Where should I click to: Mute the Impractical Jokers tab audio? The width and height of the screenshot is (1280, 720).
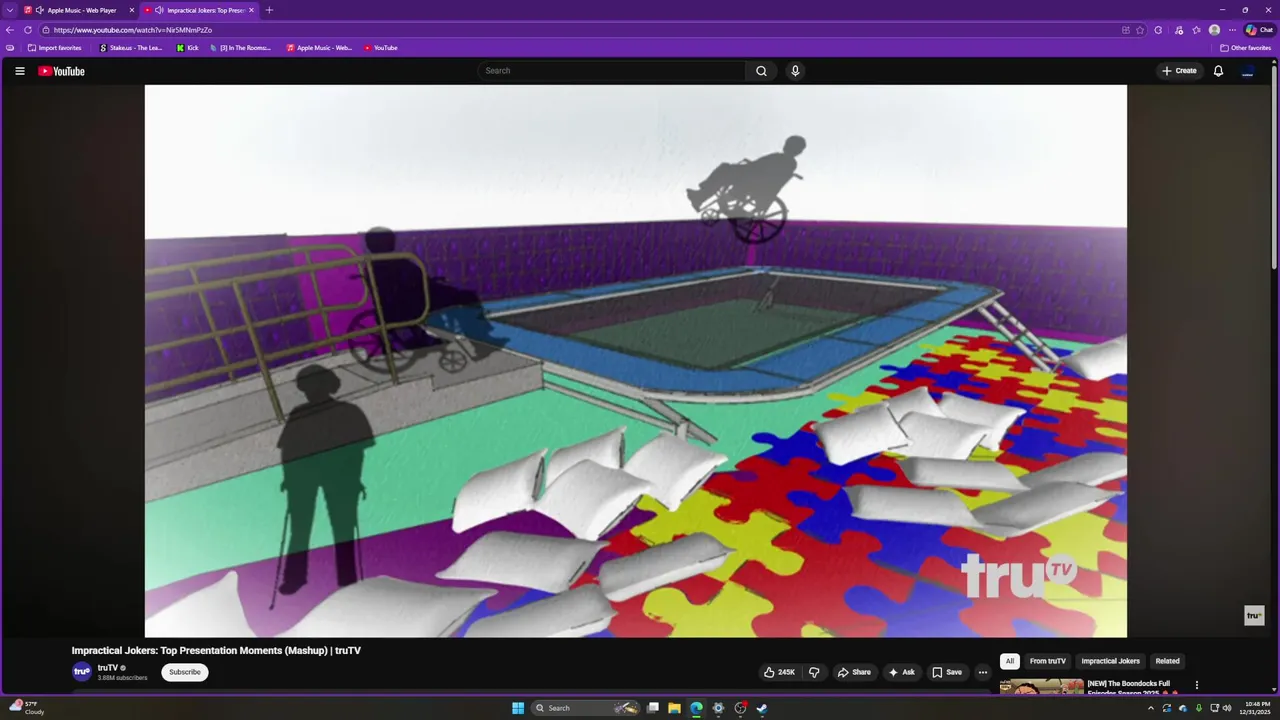click(159, 10)
